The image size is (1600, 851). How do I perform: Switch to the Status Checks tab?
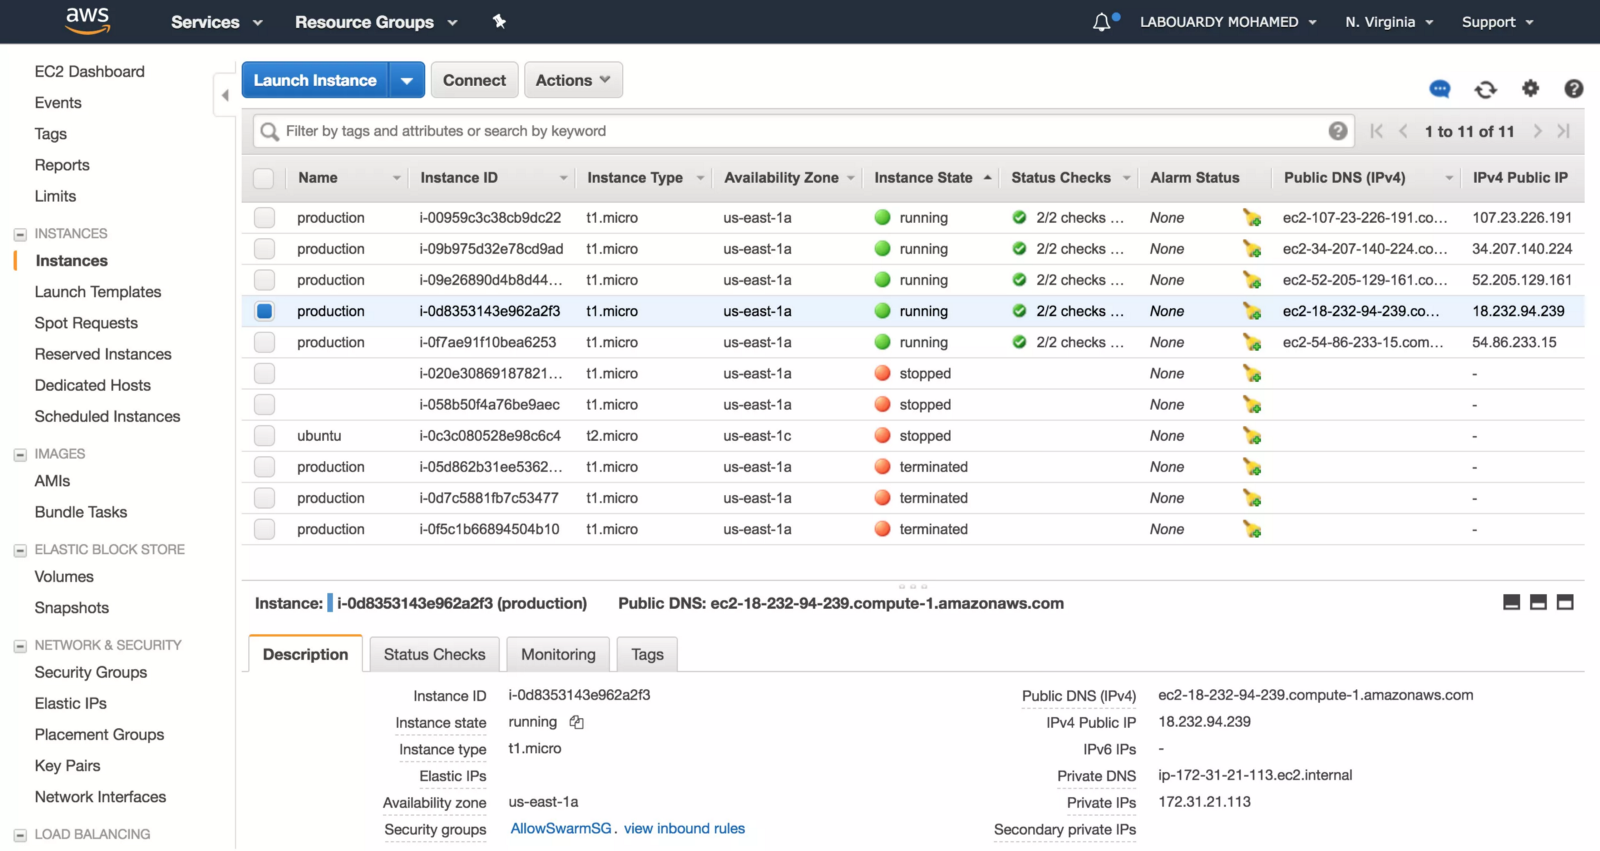click(x=434, y=654)
